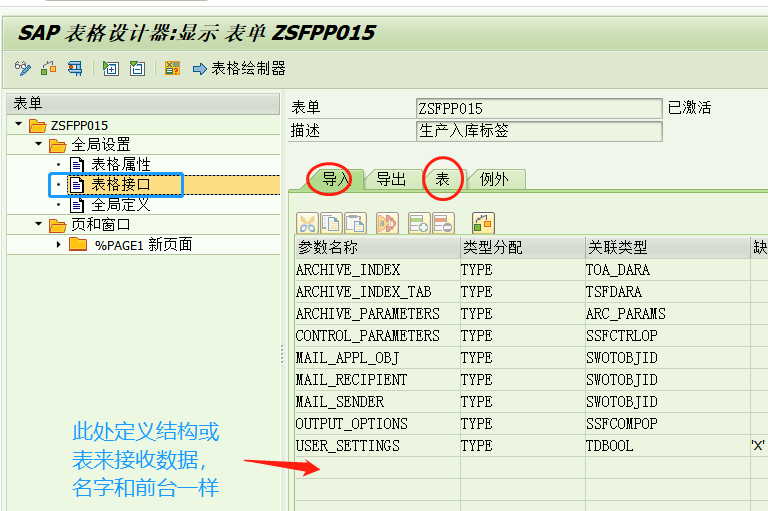Click the cut scissors icon above parameter table
768x511 pixels.
tap(308, 223)
